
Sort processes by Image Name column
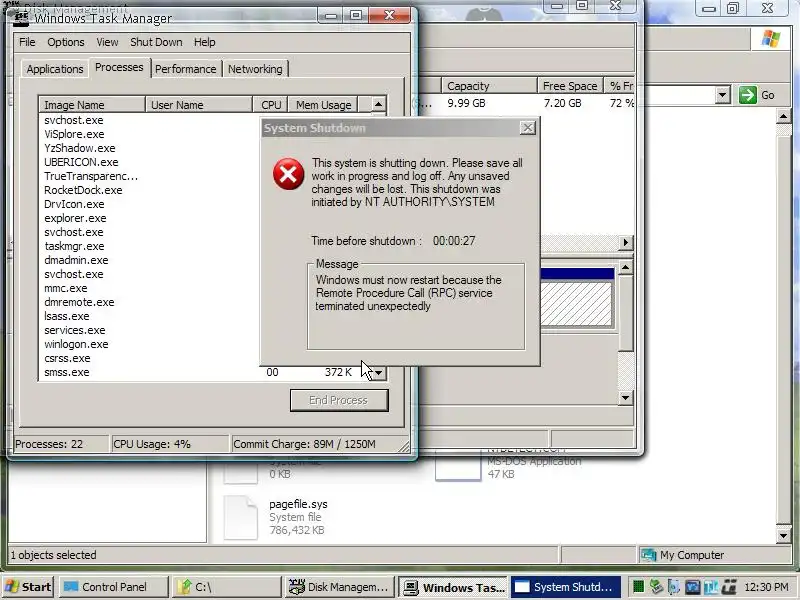coord(92,105)
